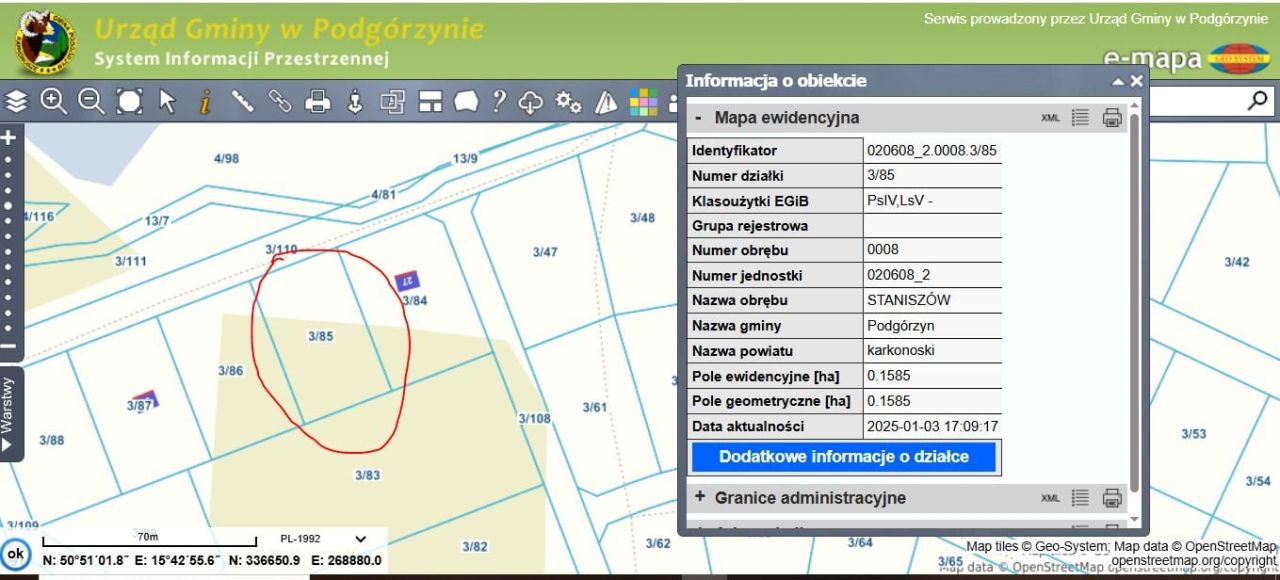Viewport: 1280px width, 580px height.
Task: Open the map Print tool
Action: pyautogui.click(x=317, y=101)
